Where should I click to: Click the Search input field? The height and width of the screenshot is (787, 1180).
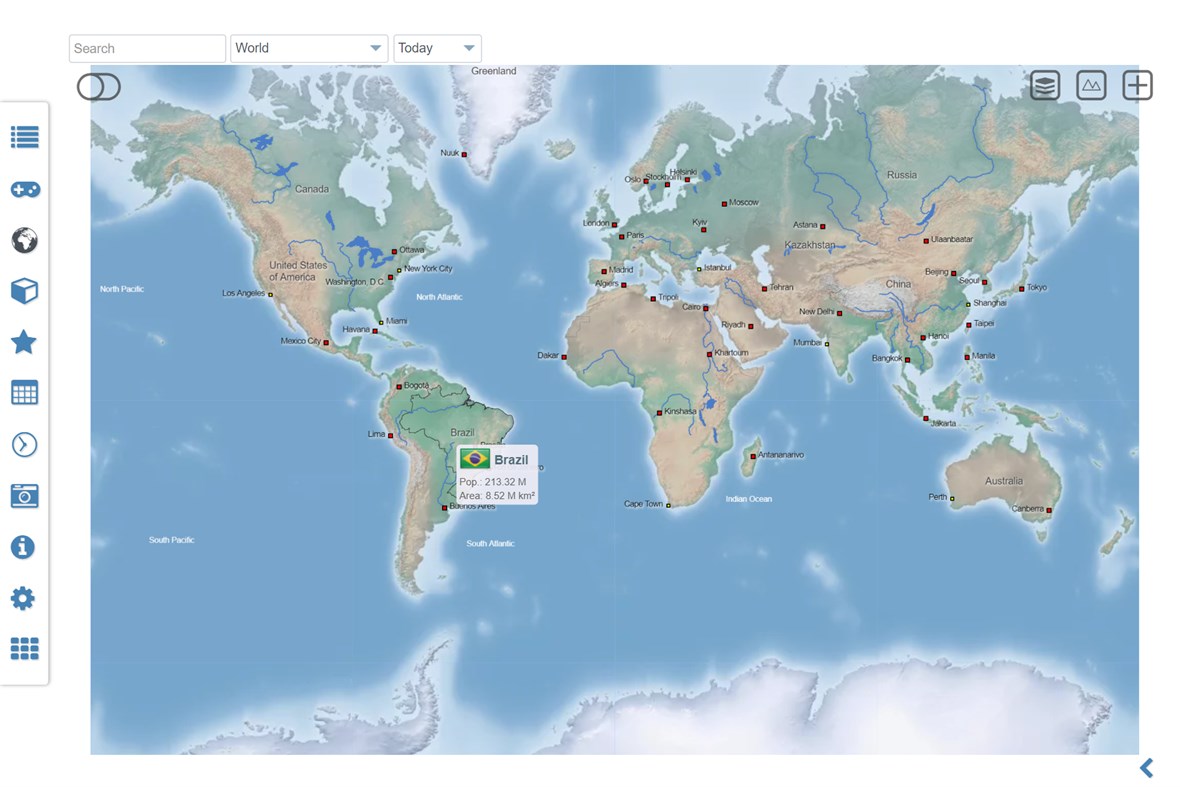point(146,47)
